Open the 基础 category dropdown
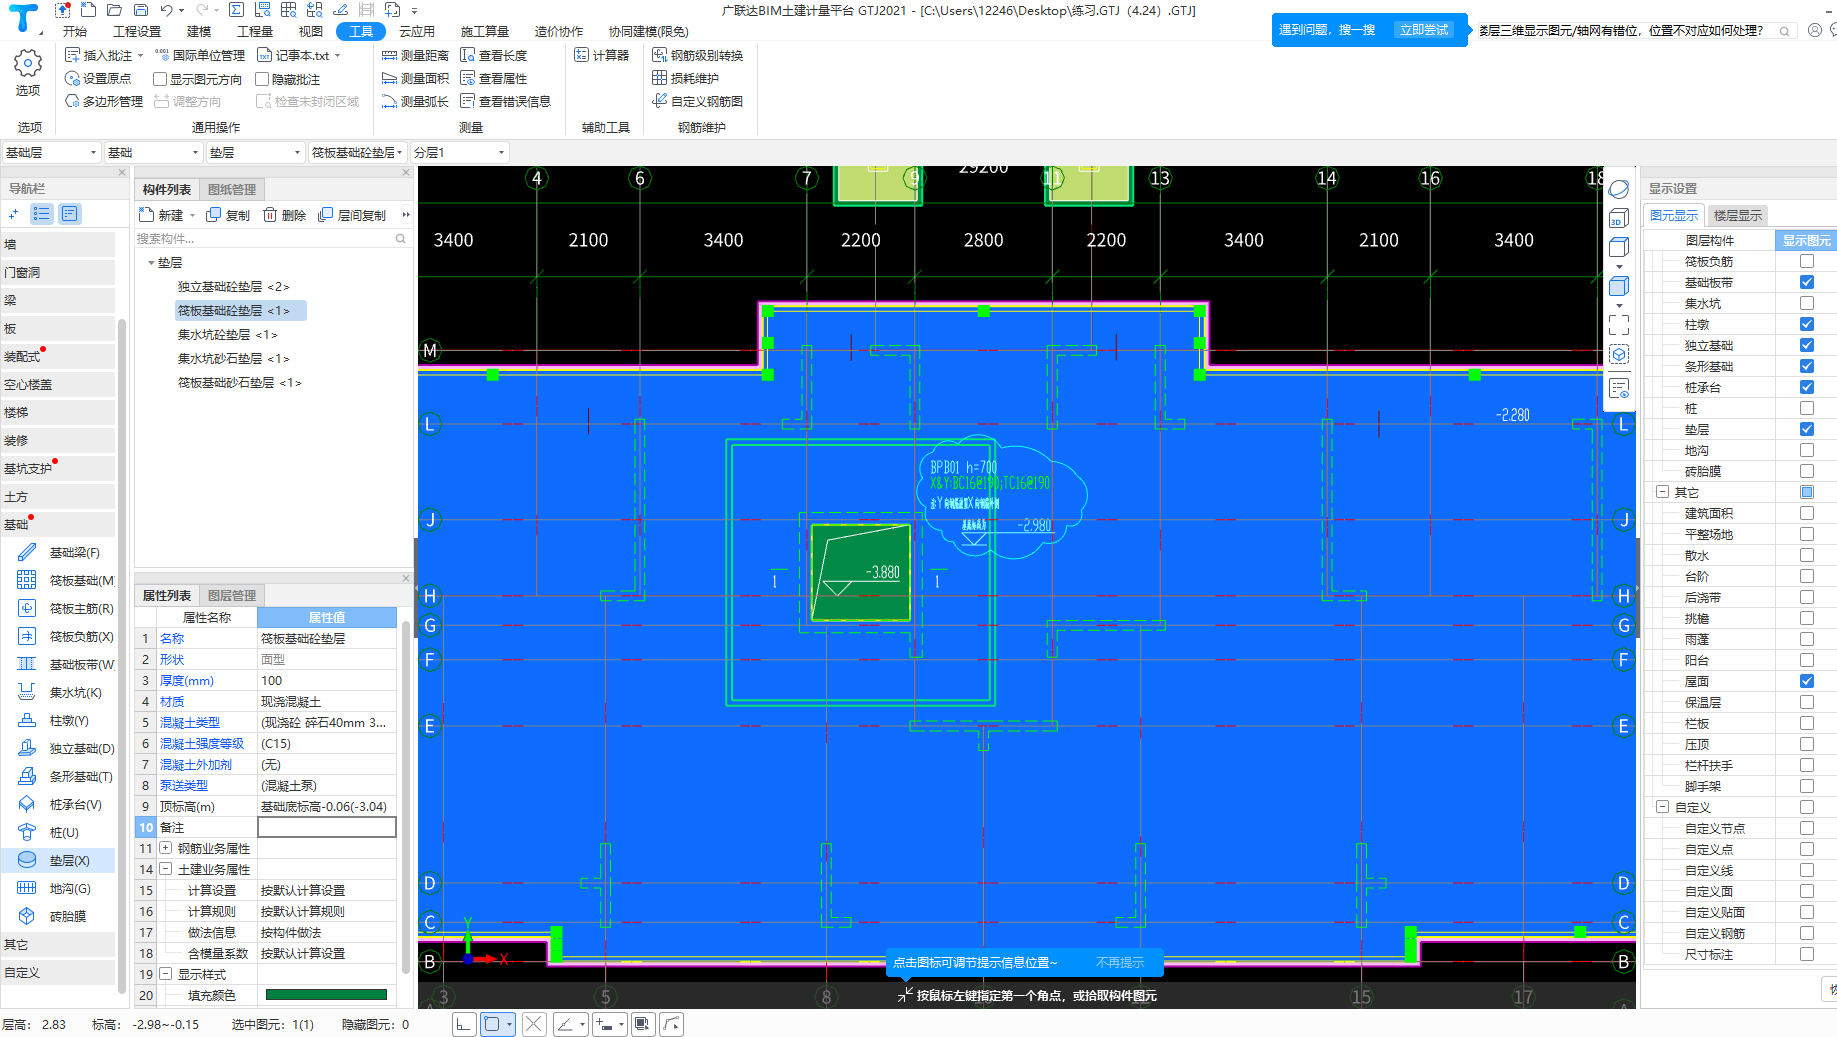 [154, 152]
